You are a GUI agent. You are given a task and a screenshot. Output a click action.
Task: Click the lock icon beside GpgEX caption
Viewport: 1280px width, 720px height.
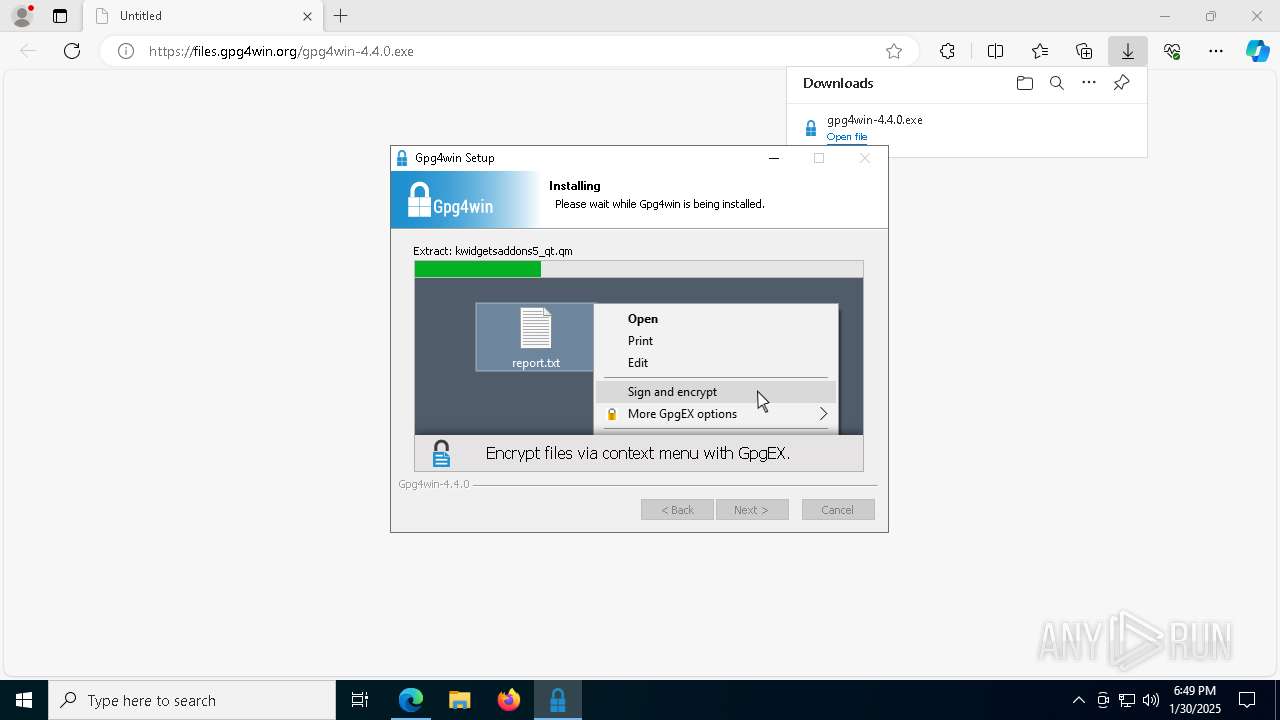point(441,453)
